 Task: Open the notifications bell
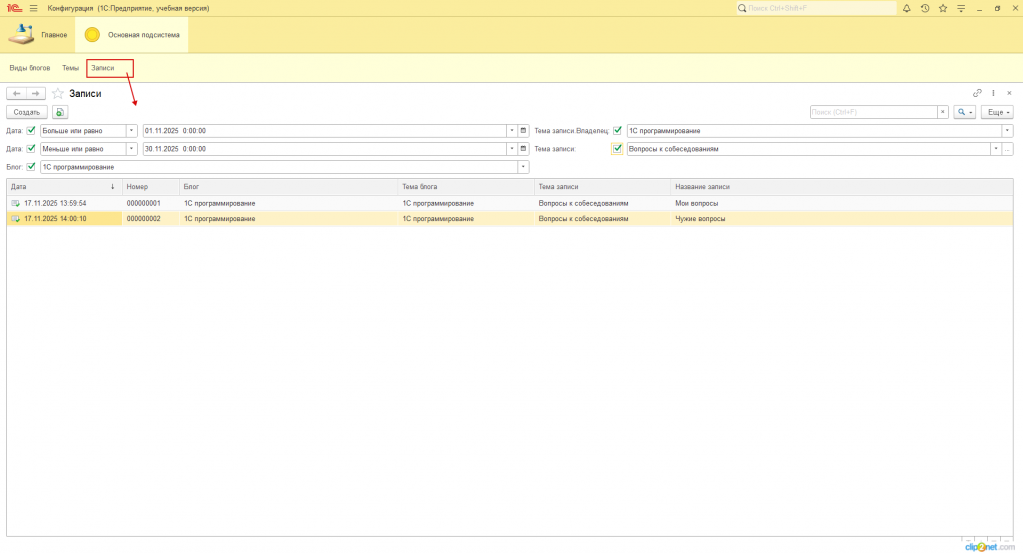click(906, 8)
